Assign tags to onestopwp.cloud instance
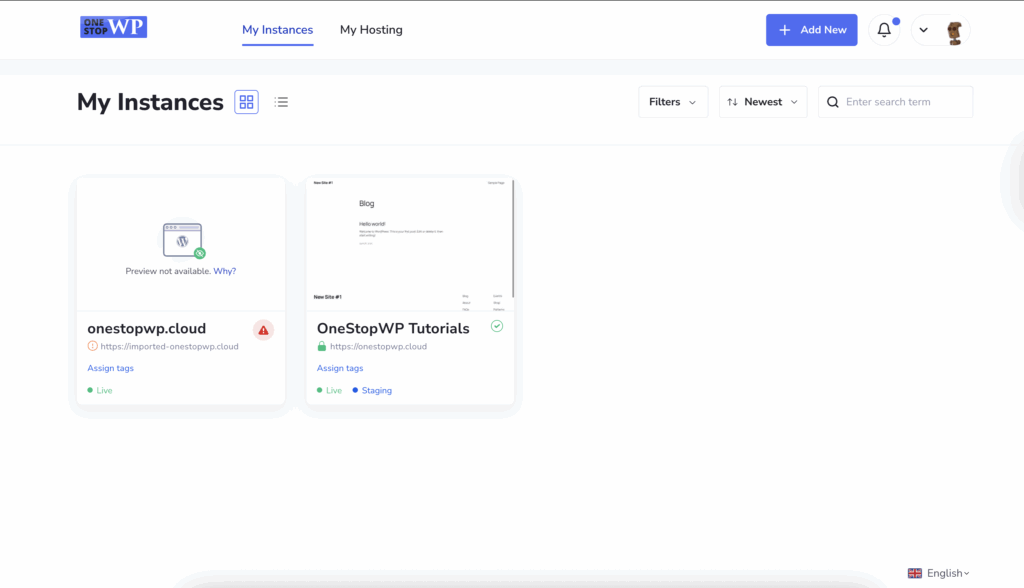Image resolution: width=1024 pixels, height=588 pixels. point(110,368)
